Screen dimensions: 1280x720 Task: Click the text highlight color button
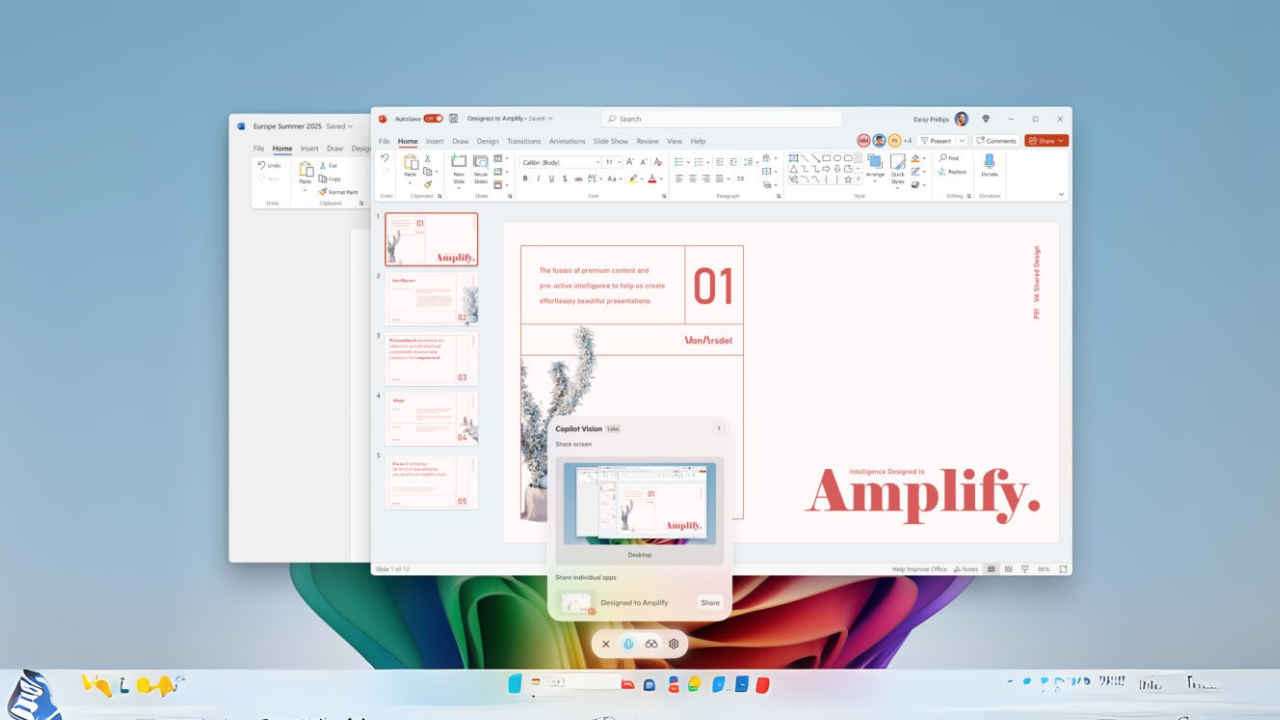[x=633, y=179]
